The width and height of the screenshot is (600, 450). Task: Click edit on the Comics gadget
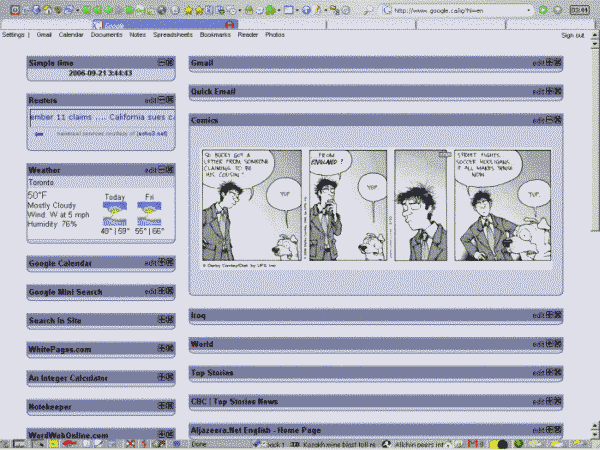pyautogui.click(x=538, y=121)
